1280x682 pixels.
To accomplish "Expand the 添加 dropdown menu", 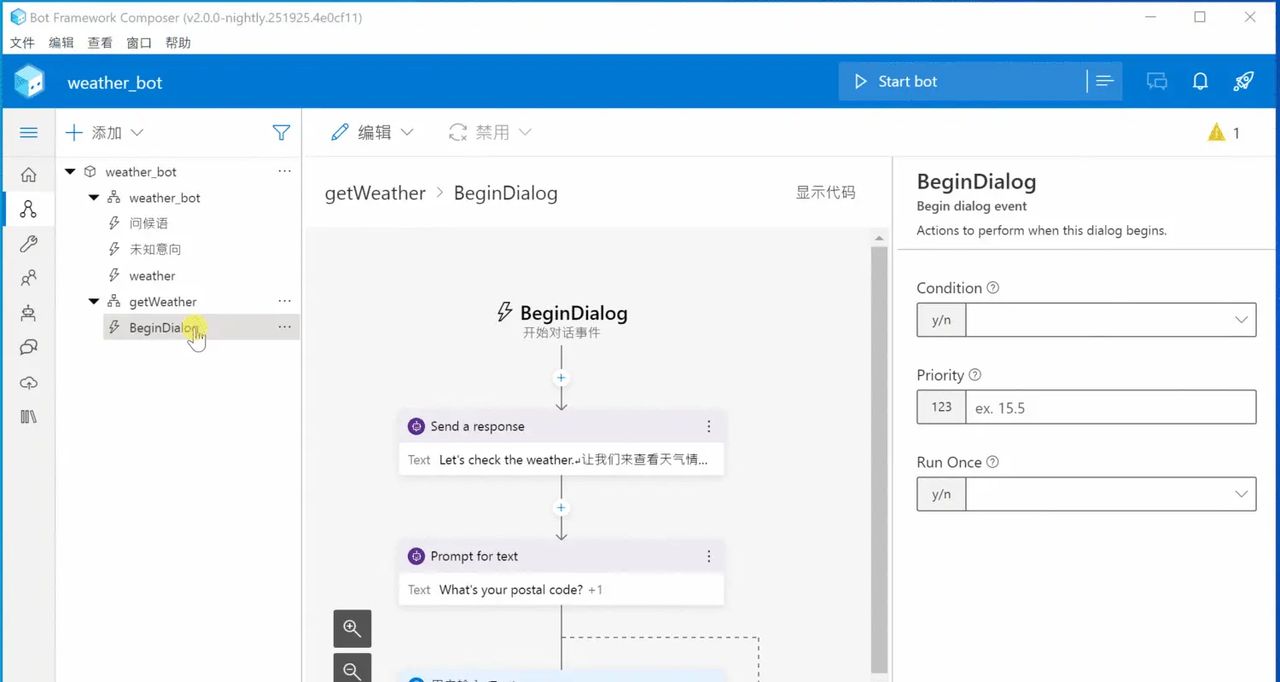I will pyautogui.click(x=105, y=133).
